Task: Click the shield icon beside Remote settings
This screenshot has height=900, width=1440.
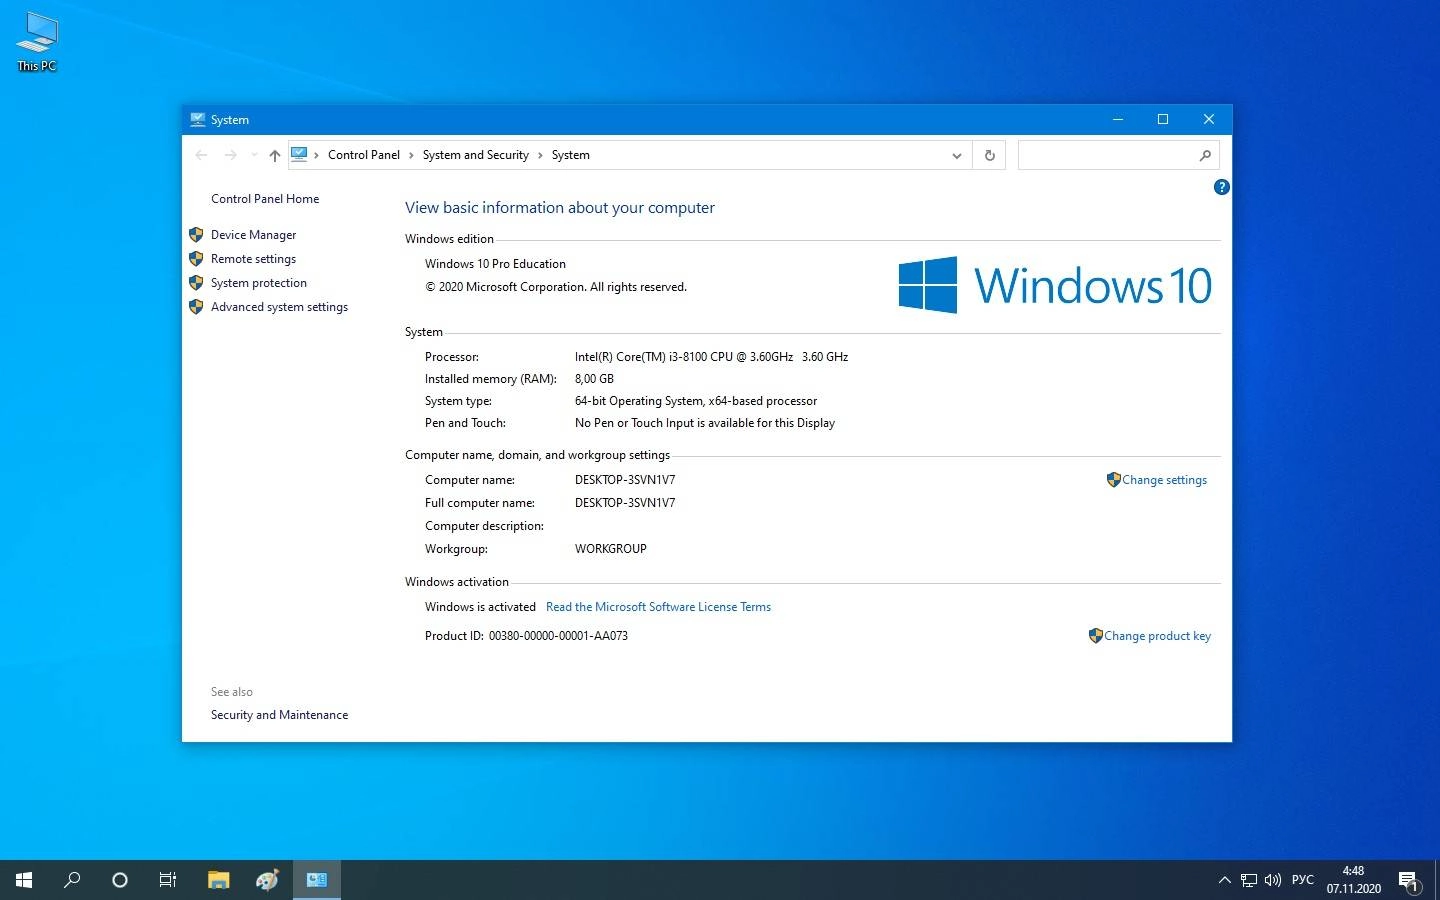Action: point(196,259)
